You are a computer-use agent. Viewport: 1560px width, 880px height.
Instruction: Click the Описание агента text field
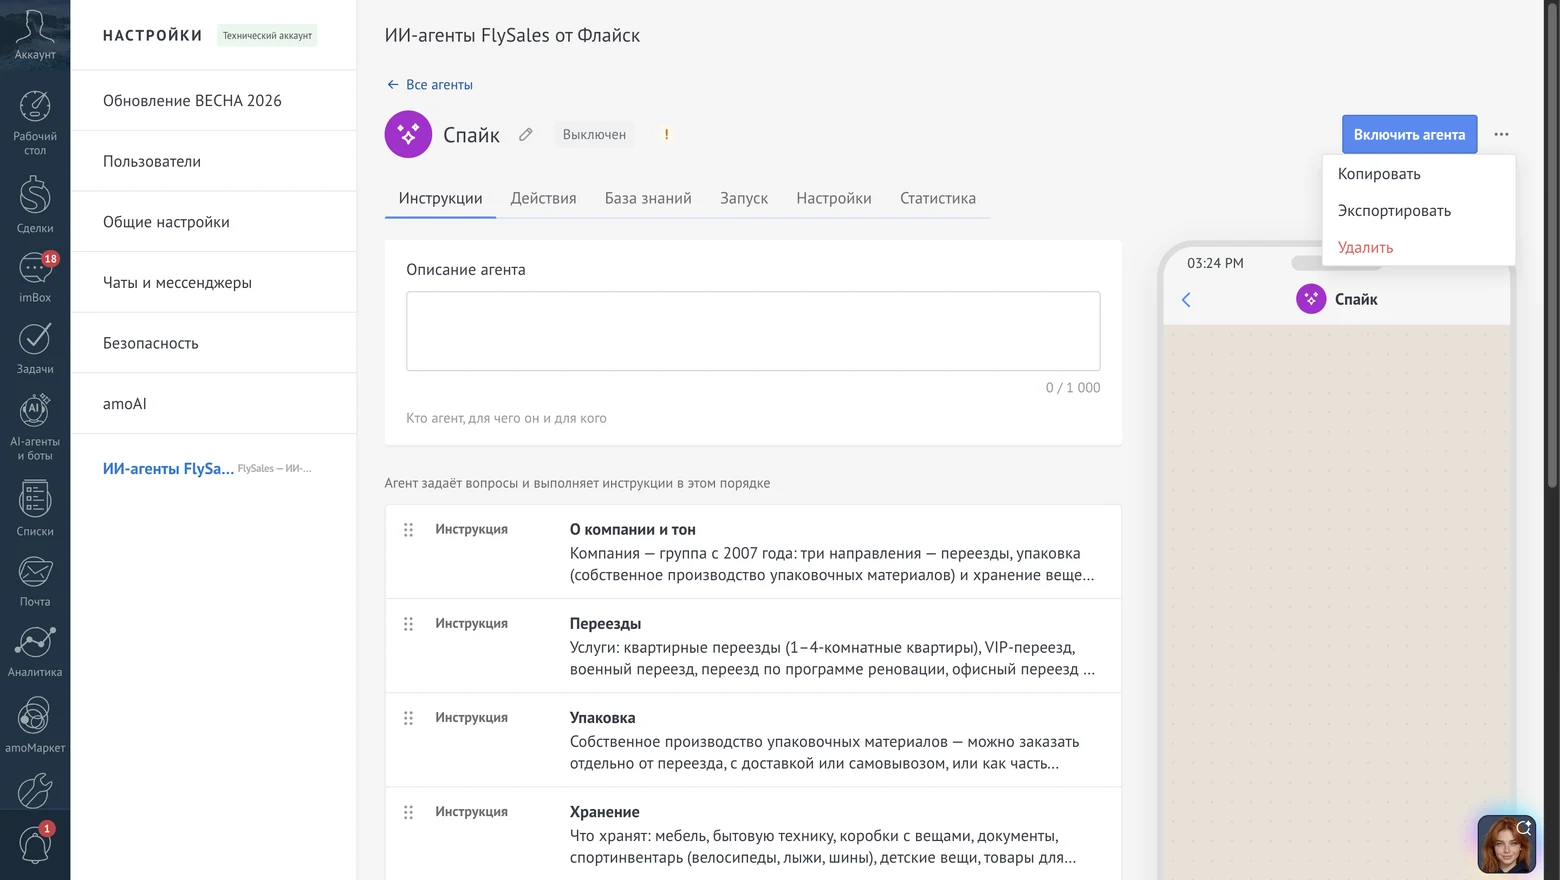tap(753, 331)
